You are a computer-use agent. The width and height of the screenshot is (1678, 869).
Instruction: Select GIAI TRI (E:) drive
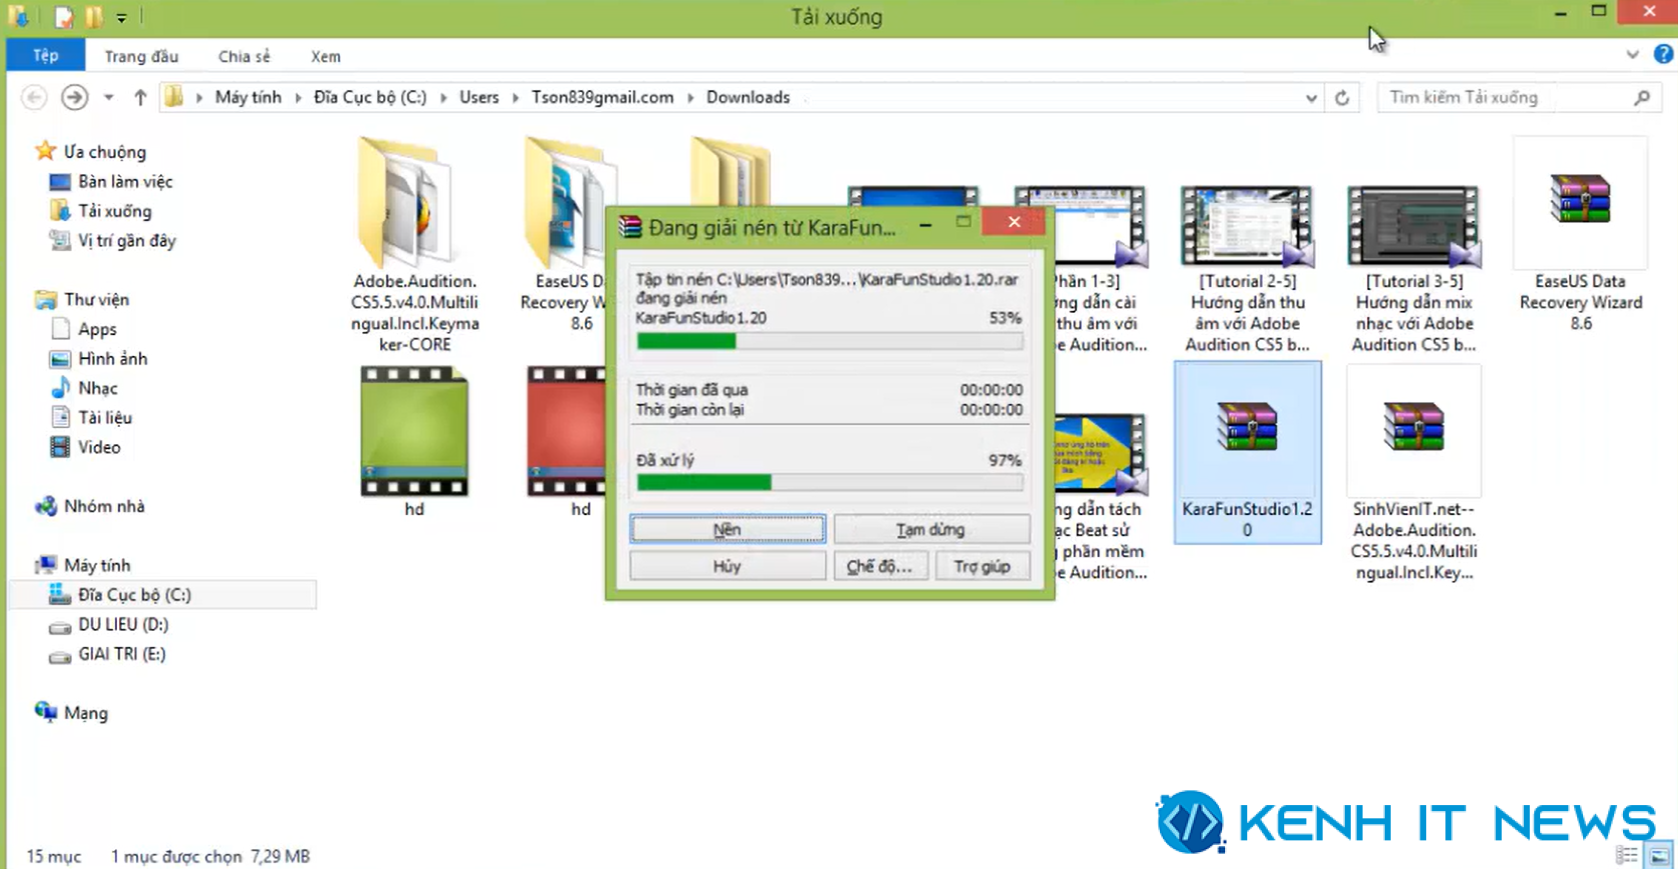(x=121, y=654)
